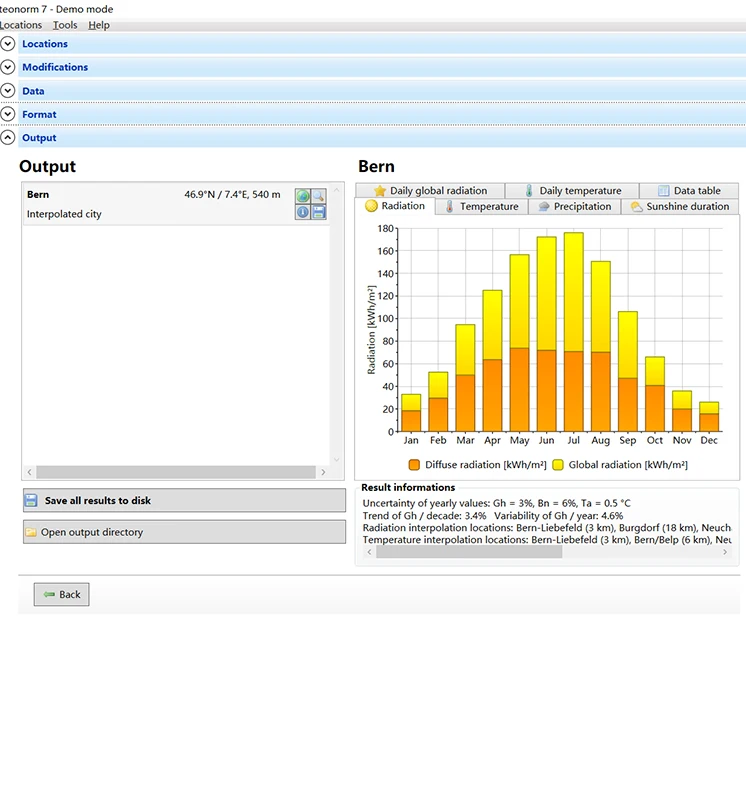
Task: Click the thermometer icon on Daily temperature tab
Action: pos(529,191)
